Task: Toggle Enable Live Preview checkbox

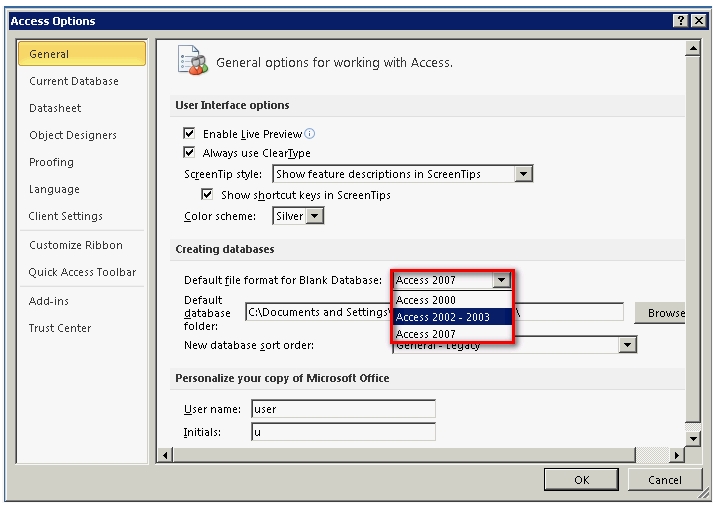Action: tap(189, 133)
